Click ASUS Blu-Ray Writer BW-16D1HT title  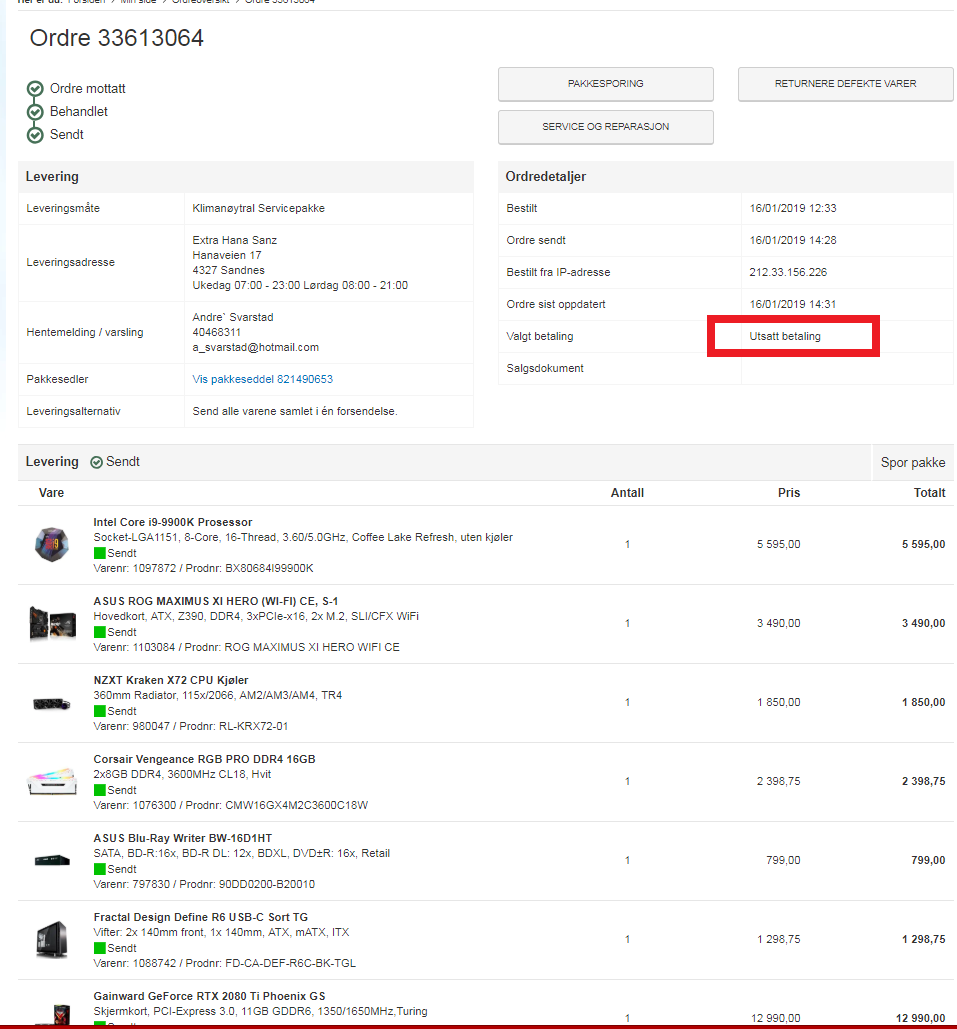182,839
